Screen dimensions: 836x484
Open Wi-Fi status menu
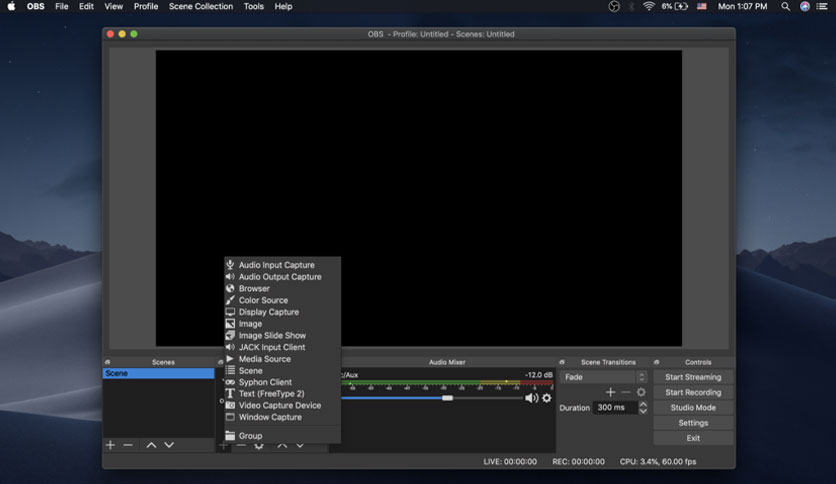tap(648, 6)
